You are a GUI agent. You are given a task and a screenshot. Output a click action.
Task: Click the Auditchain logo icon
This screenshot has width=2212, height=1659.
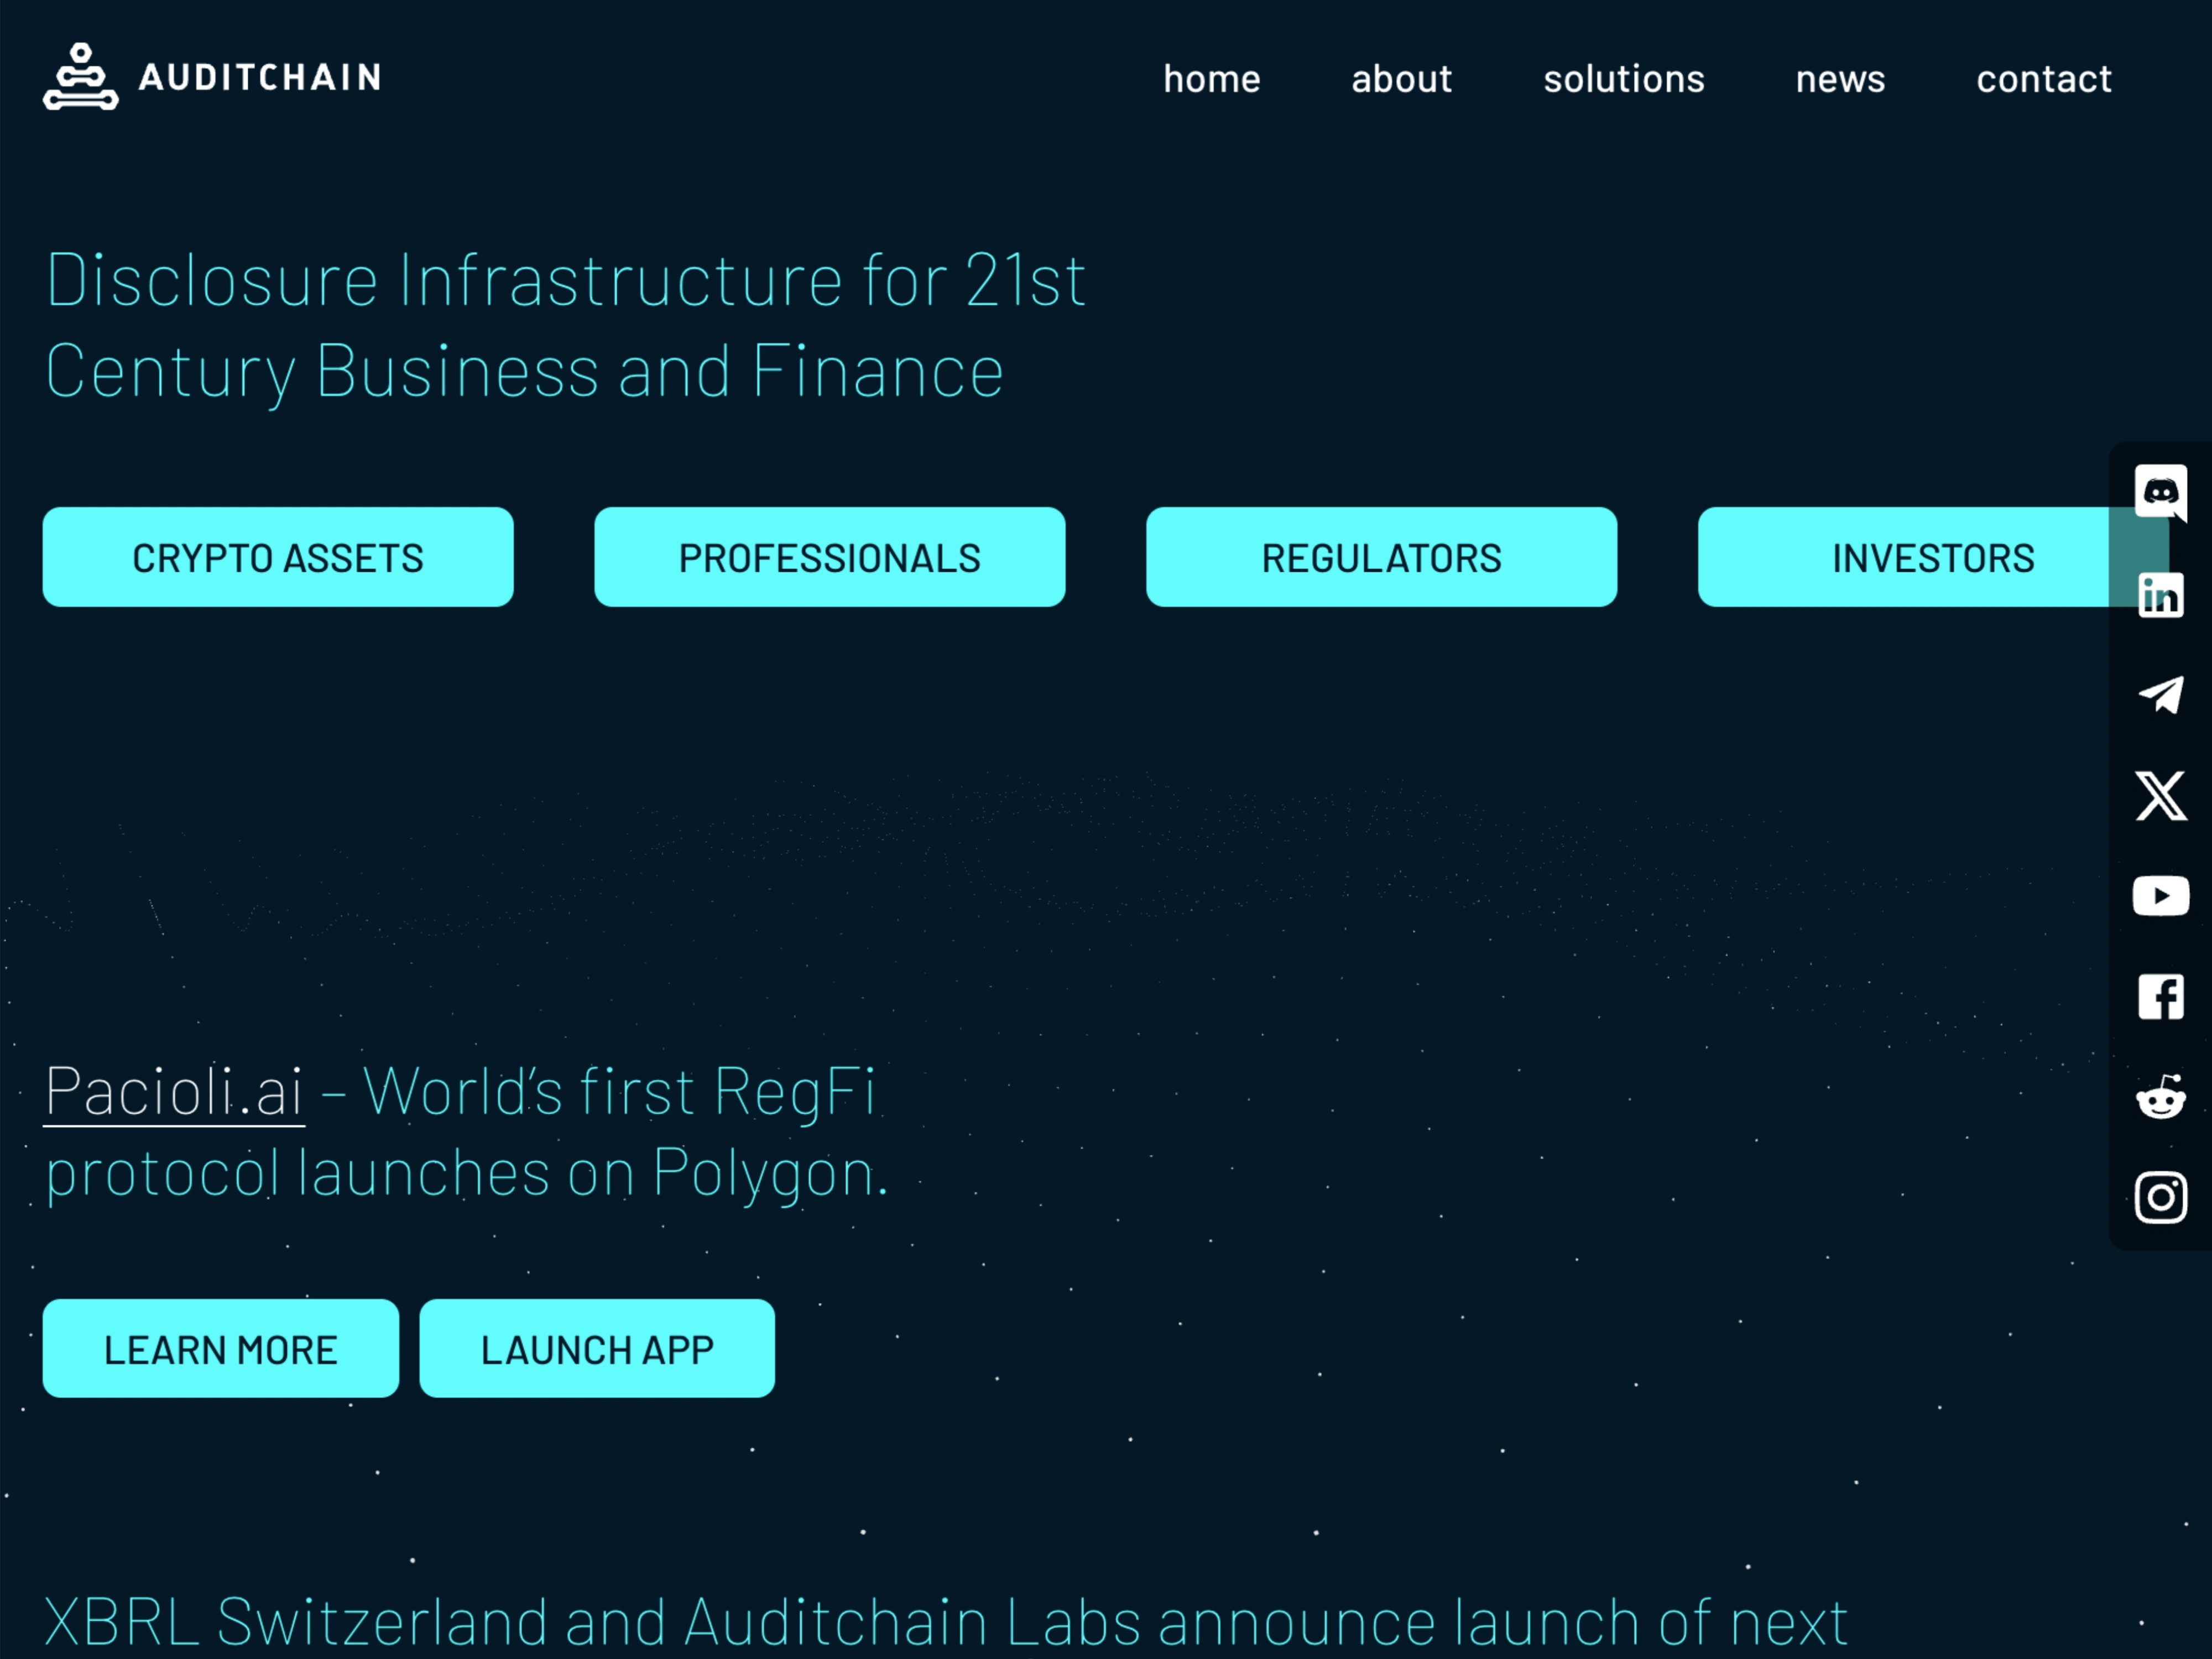[80, 76]
